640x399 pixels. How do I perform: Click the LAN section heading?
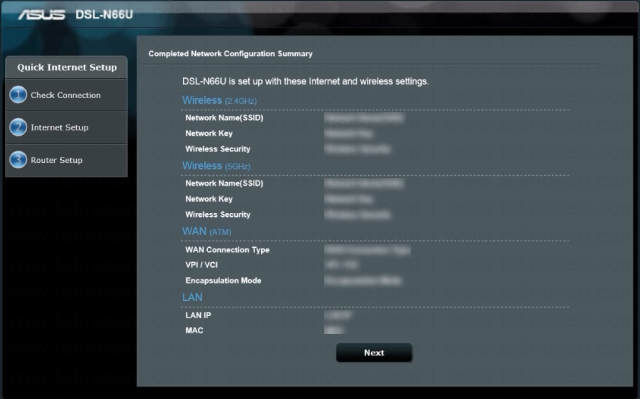(x=192, y=297)
